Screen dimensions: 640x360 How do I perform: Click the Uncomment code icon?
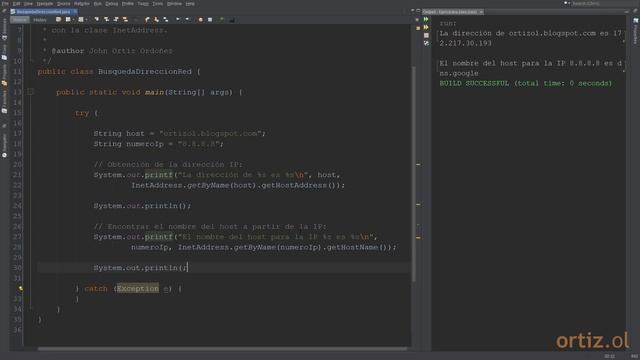pos(232,20)
